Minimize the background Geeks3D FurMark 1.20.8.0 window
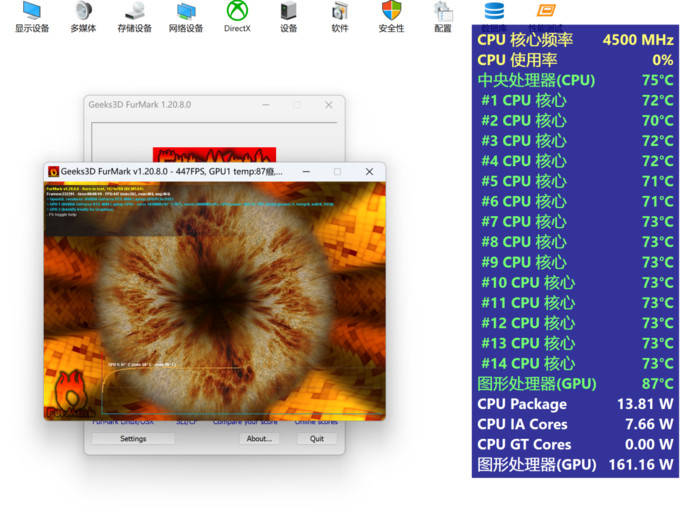Image resolution: width=700 pixels, height=518 pixels. click(266, 104)
